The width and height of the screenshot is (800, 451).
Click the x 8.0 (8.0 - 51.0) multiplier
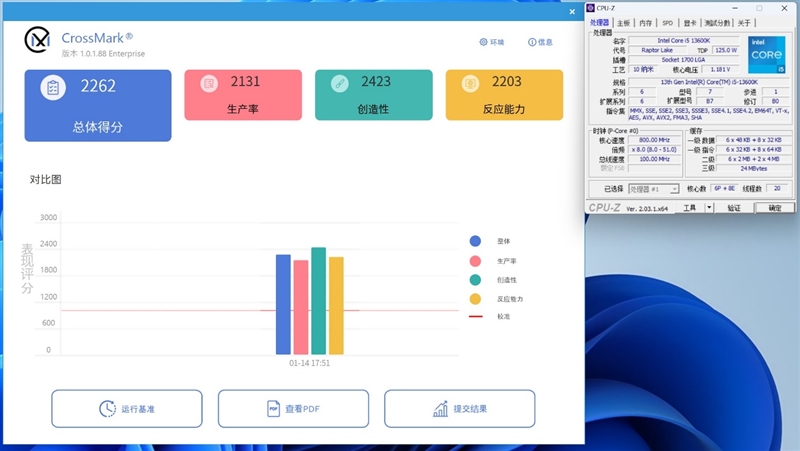click(655, 149)
